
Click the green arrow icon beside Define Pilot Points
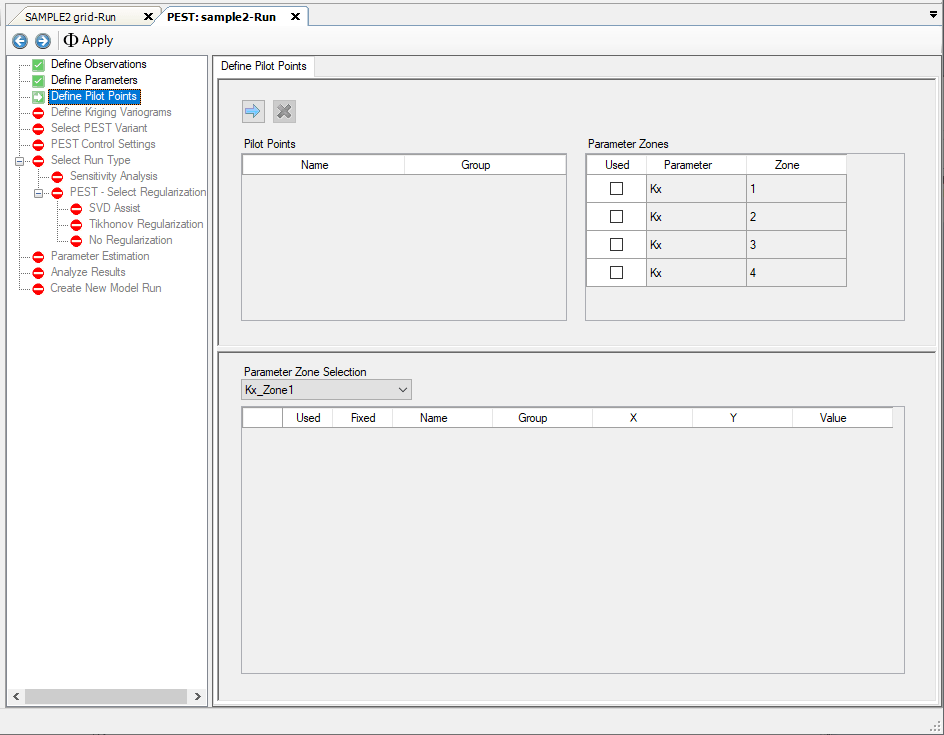click(36, 96)
